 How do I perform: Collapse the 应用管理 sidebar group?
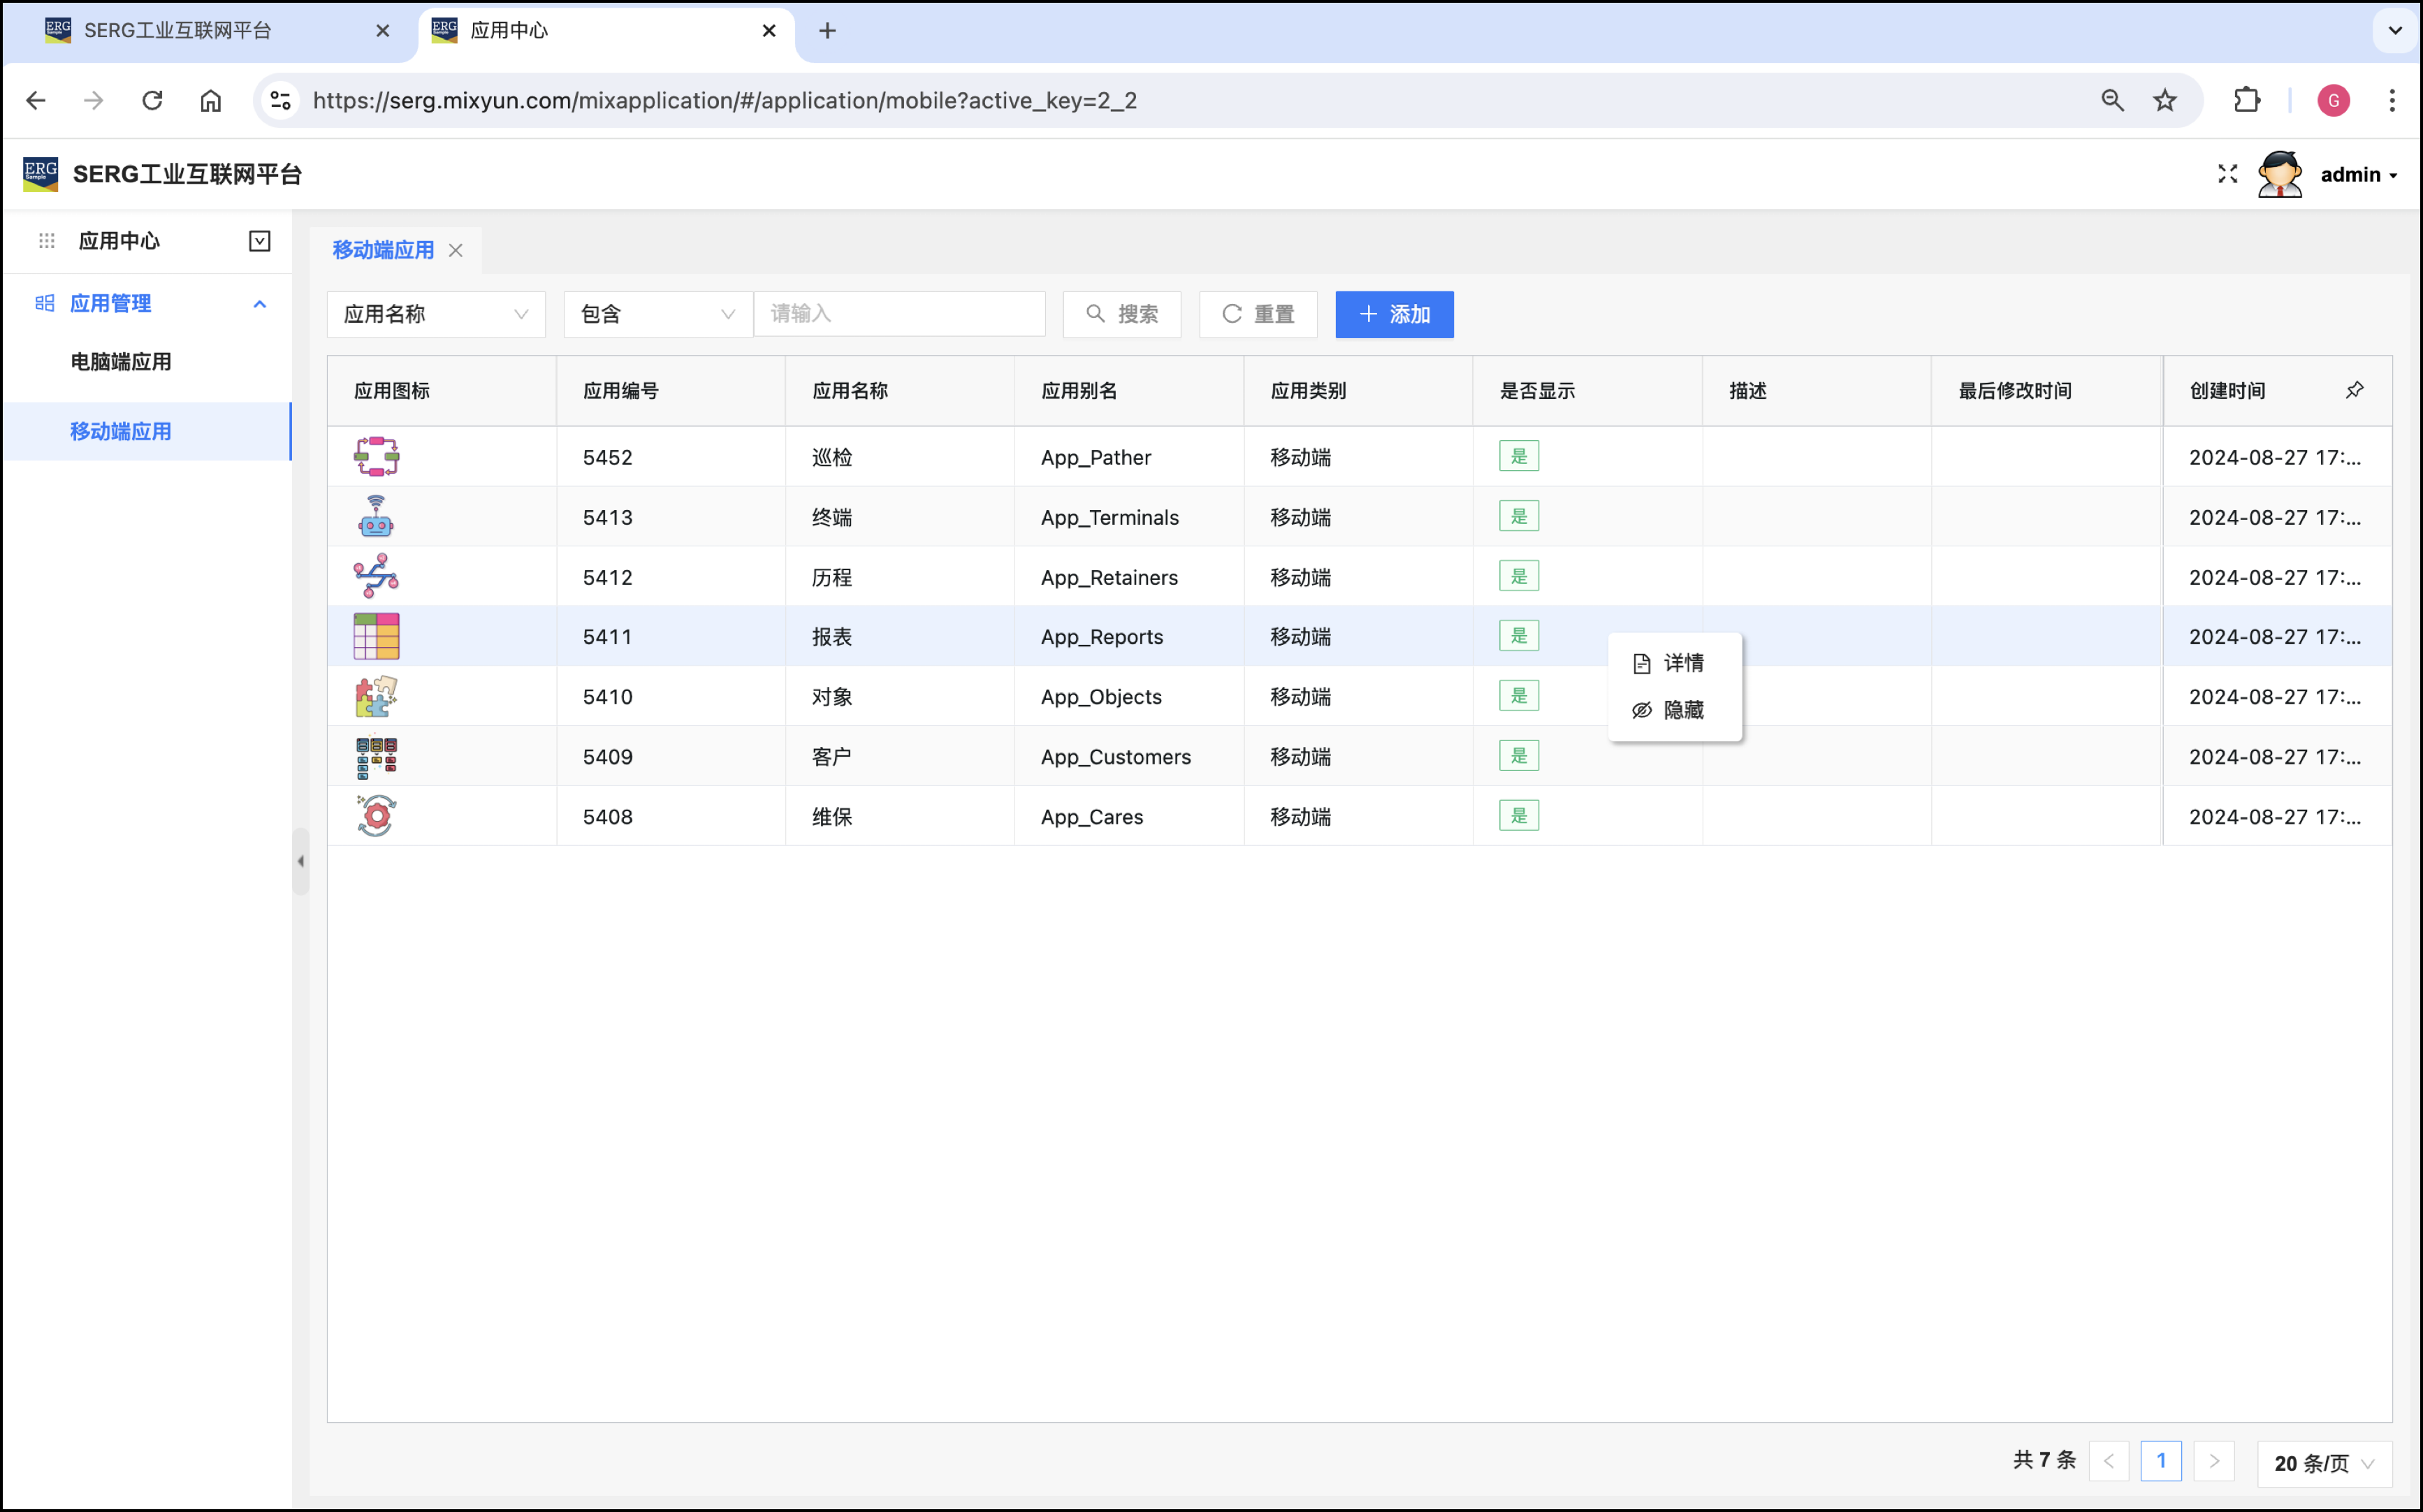tap(259, 303)
